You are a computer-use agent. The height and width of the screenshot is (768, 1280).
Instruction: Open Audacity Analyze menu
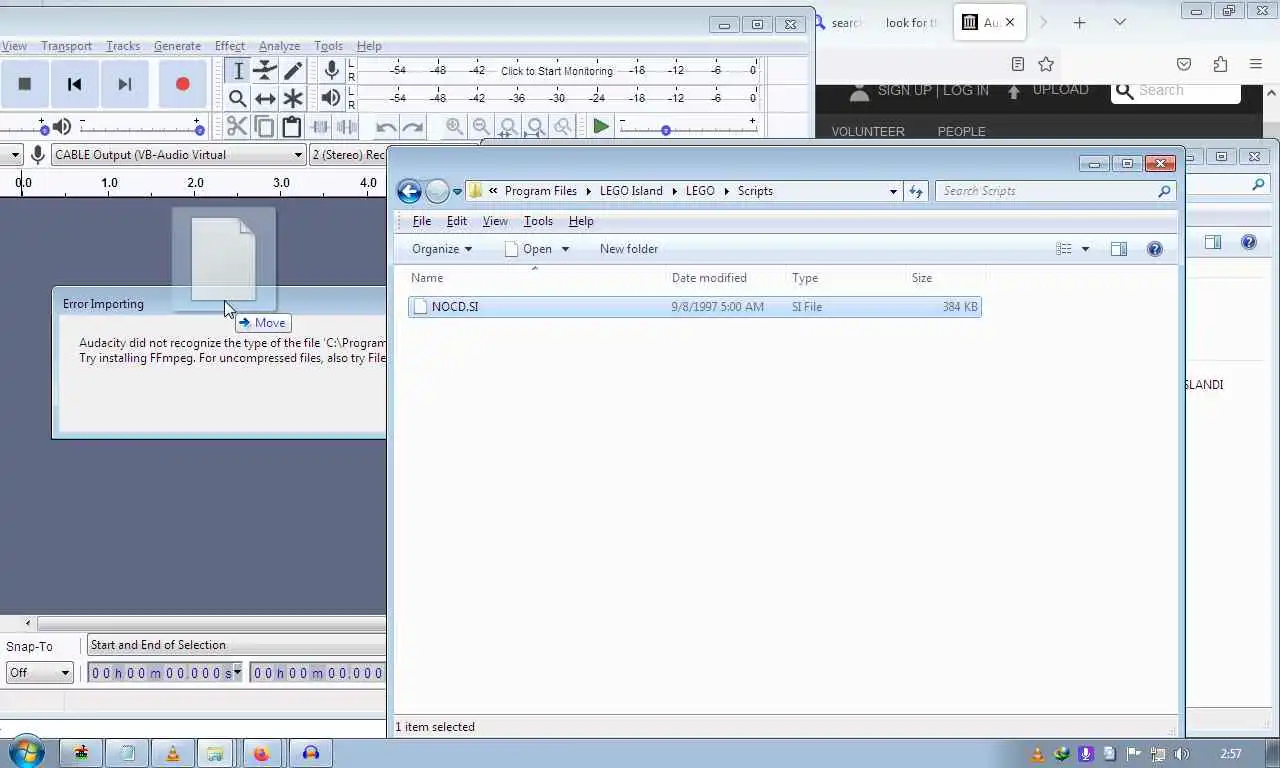pyautogui.click(x=279, y=46)
